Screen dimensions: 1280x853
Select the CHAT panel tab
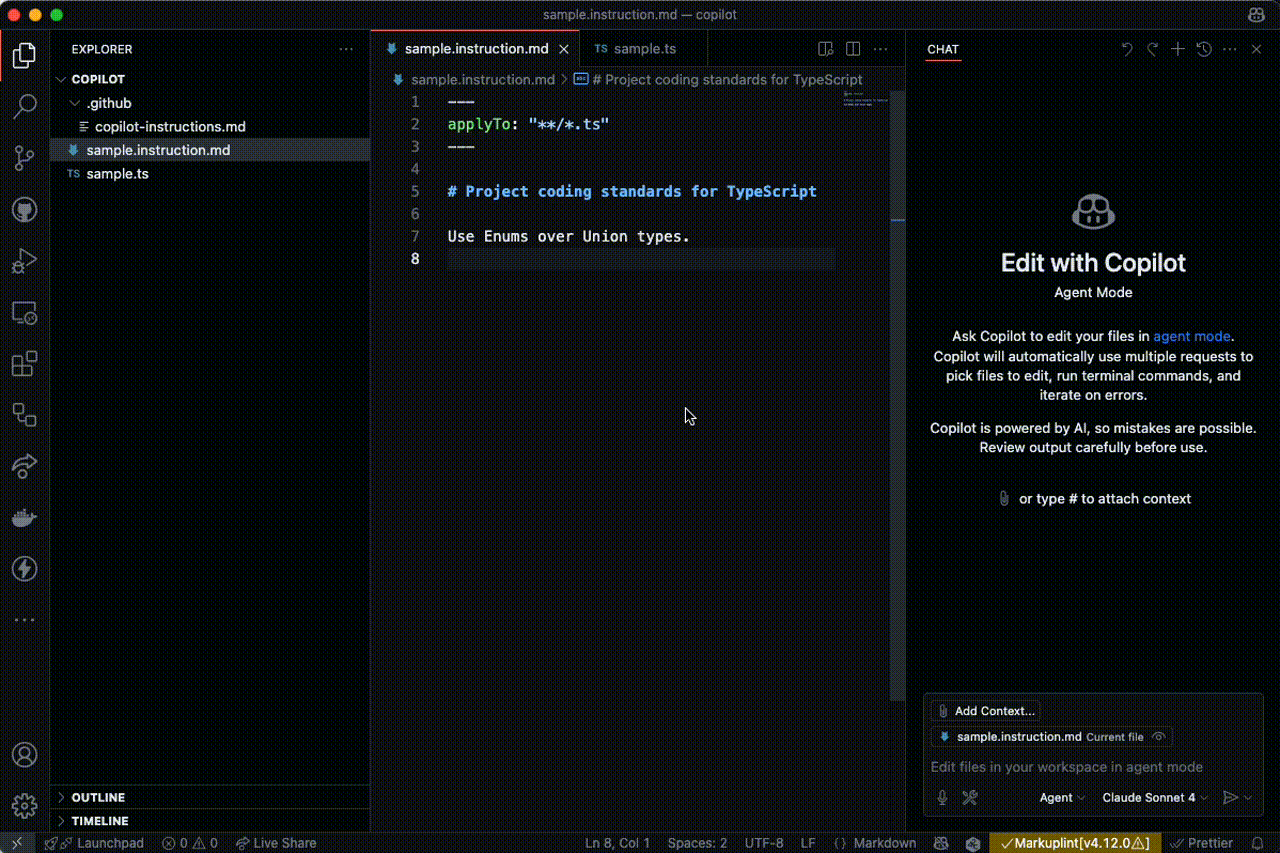tap(943, 49)
